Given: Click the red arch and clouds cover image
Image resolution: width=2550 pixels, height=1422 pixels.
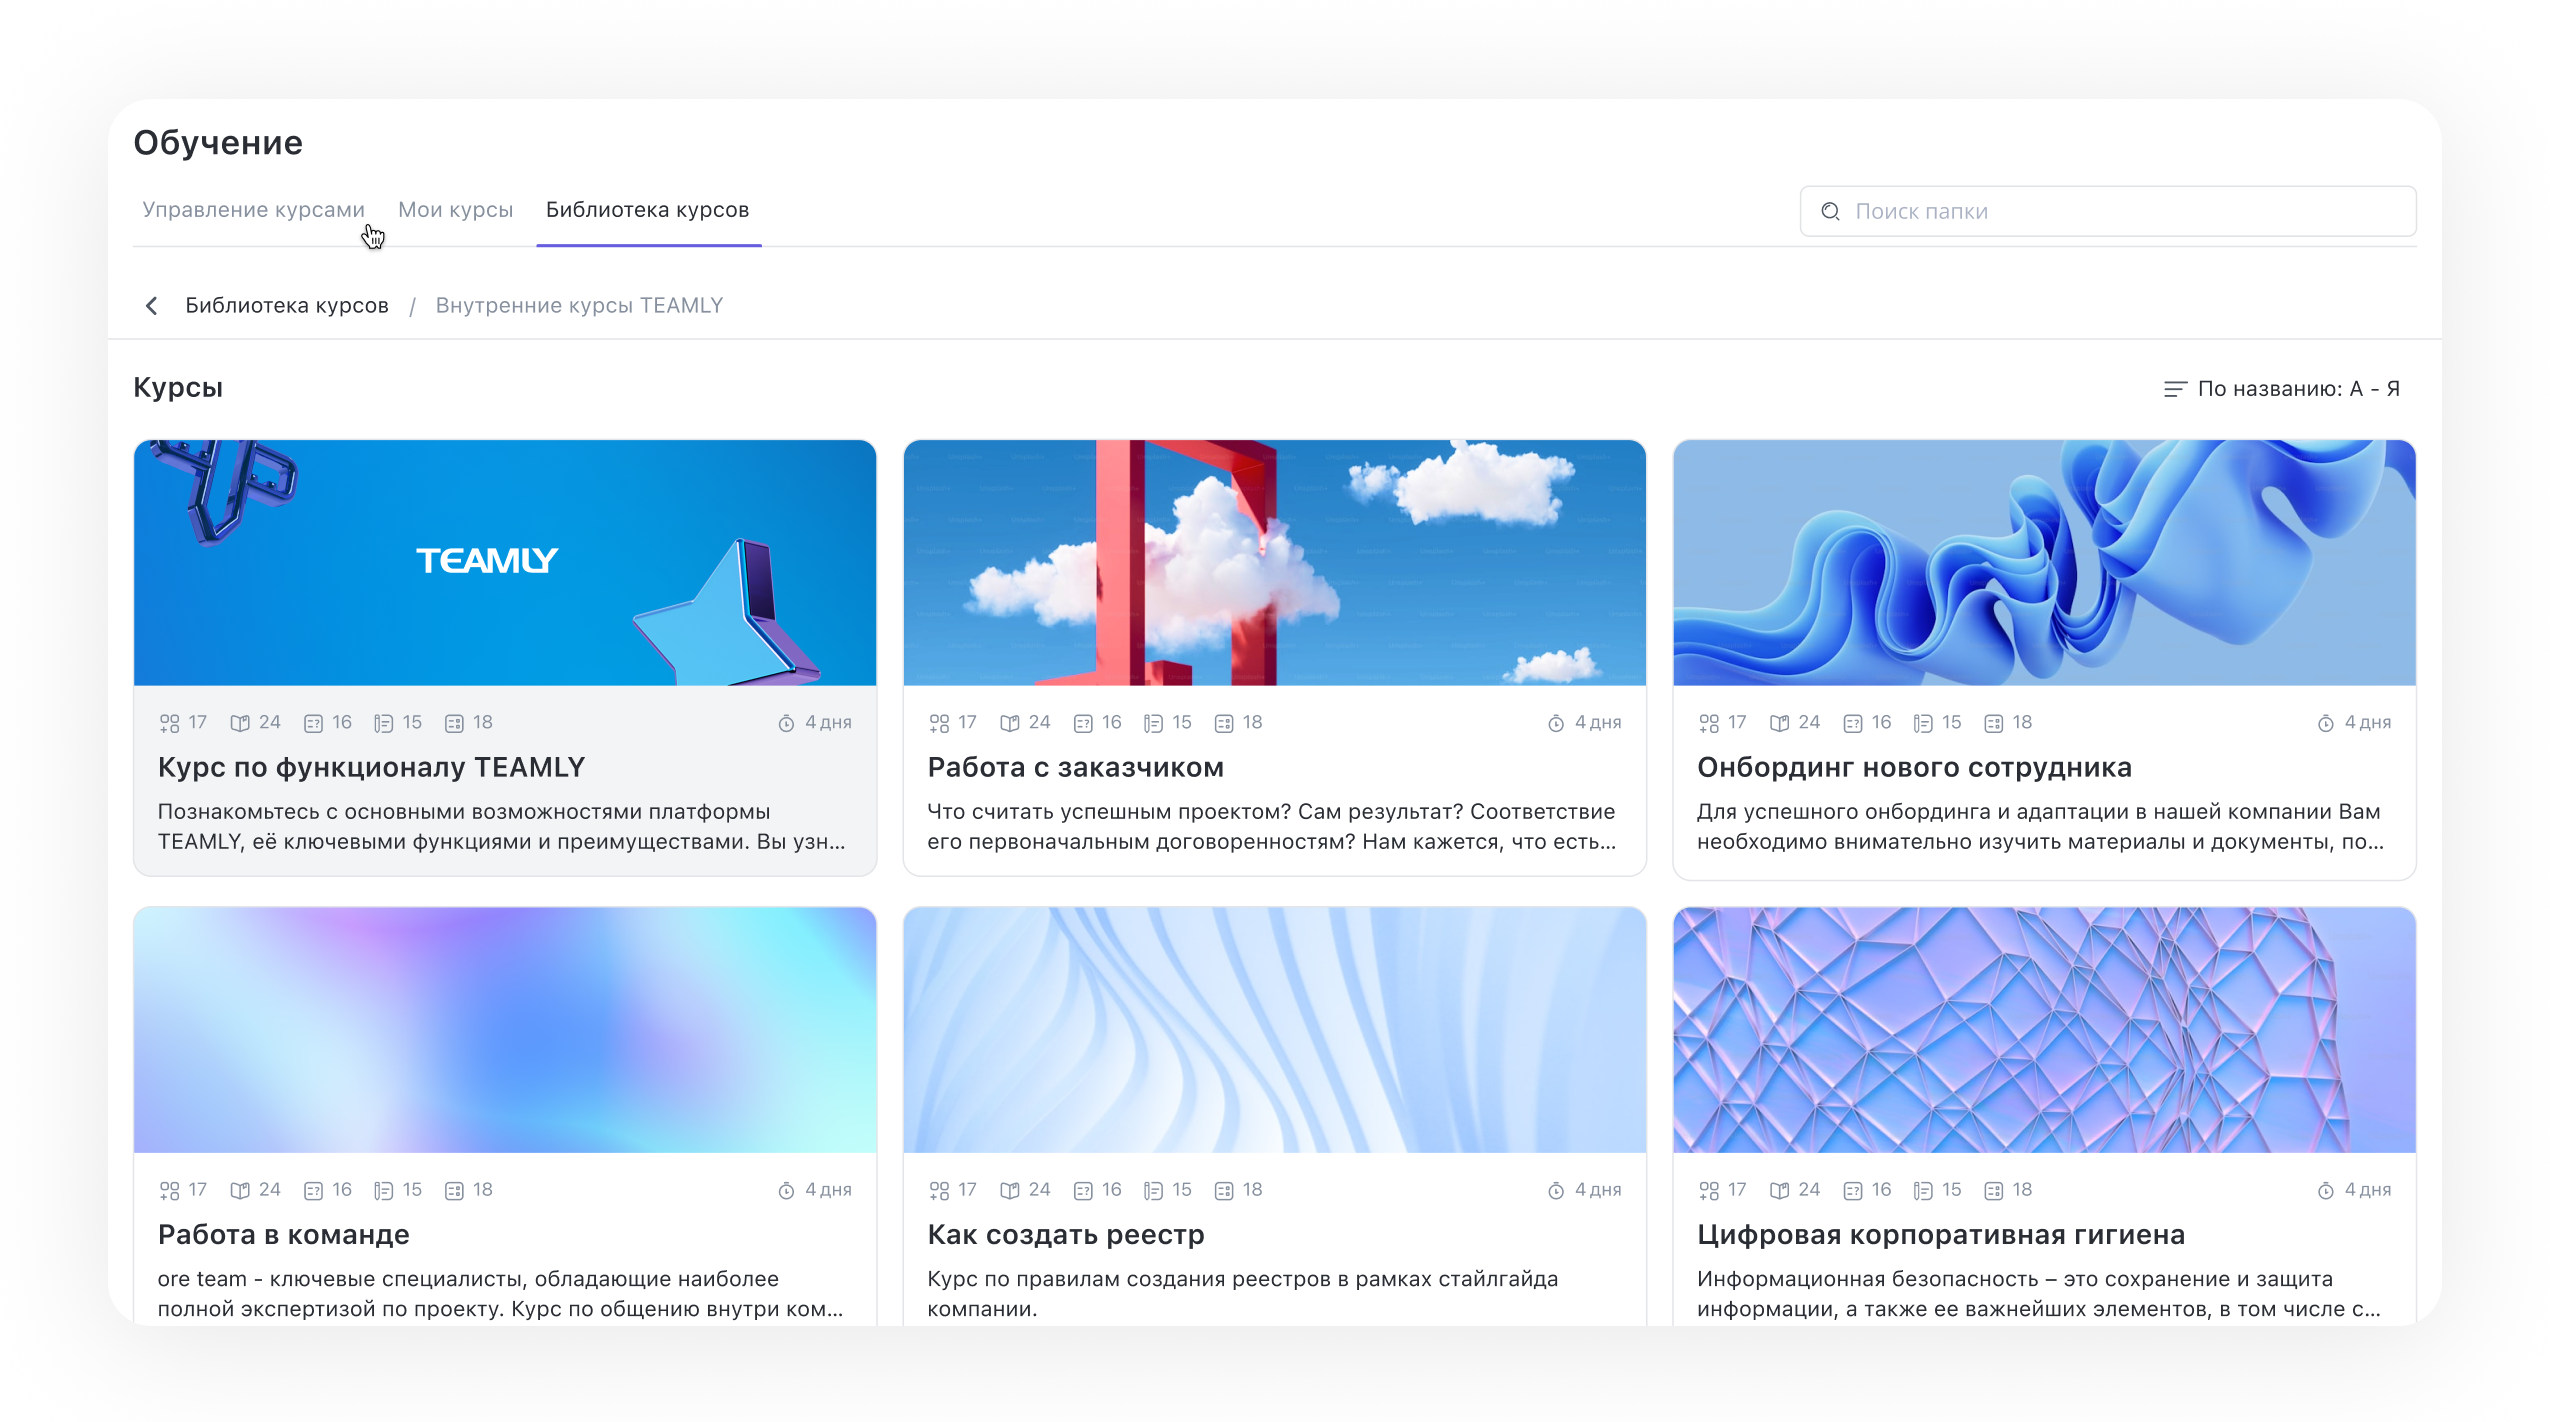Looking at the screenshot, I should click(1274, 562).
